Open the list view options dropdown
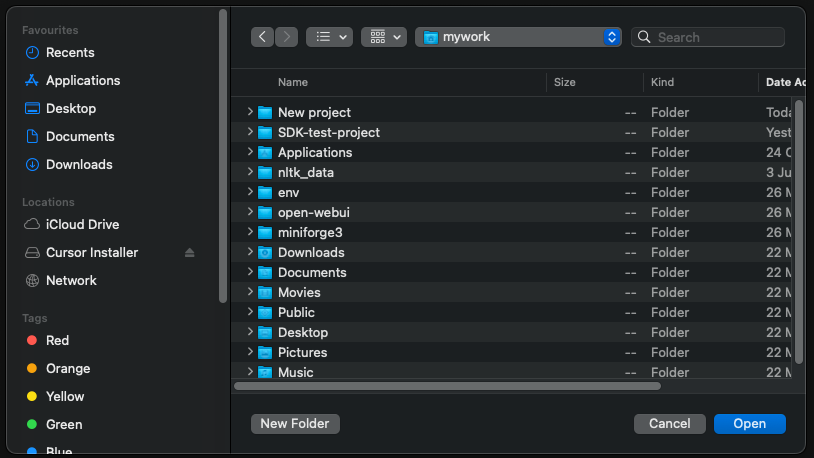Image resolution: width=814 pixels, height=458 pixels. click(329, 37)
